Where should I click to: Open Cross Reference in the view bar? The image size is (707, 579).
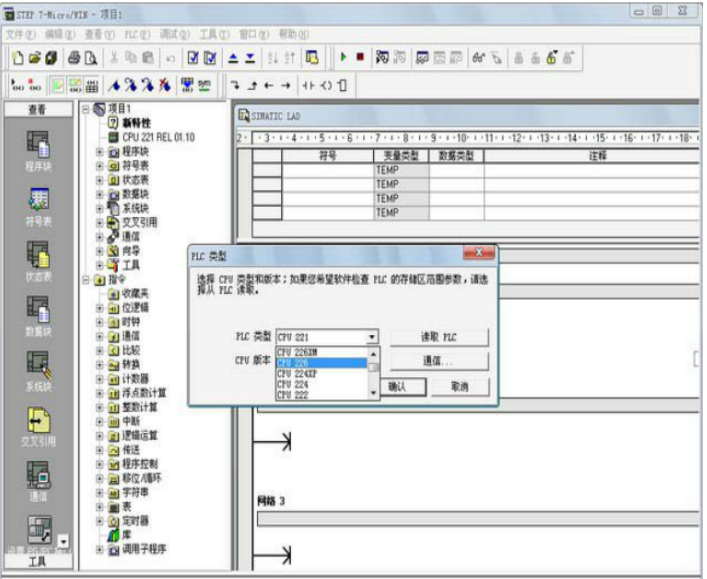(38, 426)
